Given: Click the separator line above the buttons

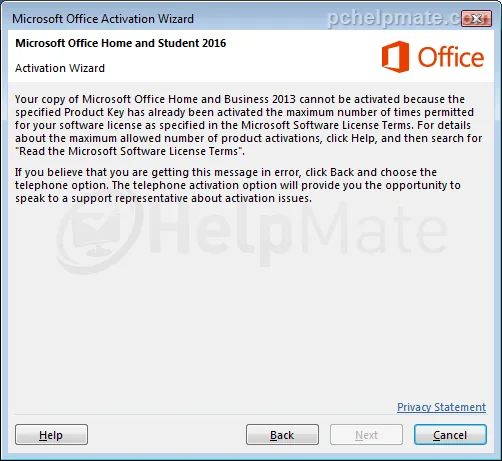Looking at the screenshot, I should click(x=250, y=415).
